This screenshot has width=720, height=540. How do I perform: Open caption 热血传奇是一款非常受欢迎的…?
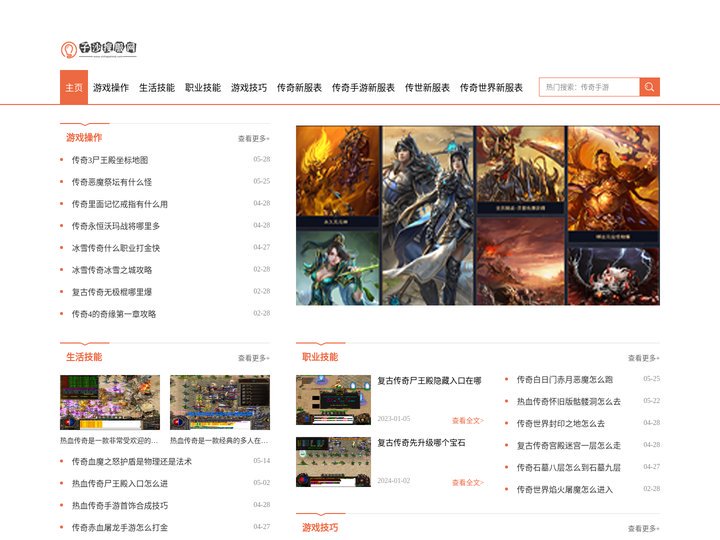[109, 440]
